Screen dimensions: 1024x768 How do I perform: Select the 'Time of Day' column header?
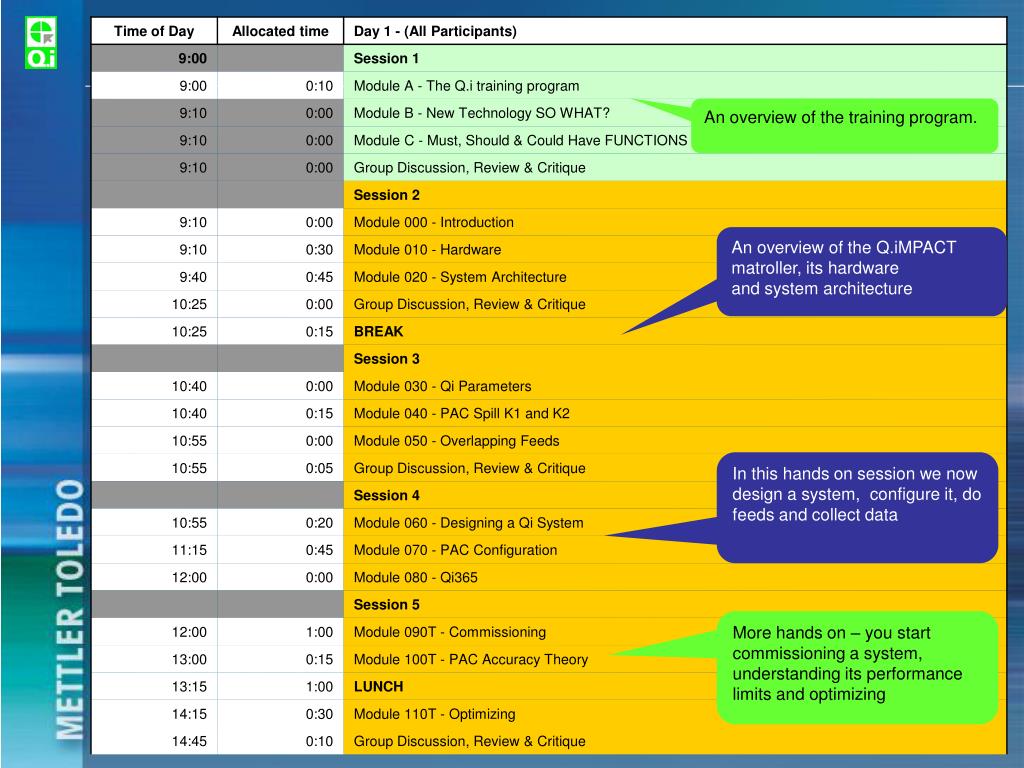coord(154,31)
